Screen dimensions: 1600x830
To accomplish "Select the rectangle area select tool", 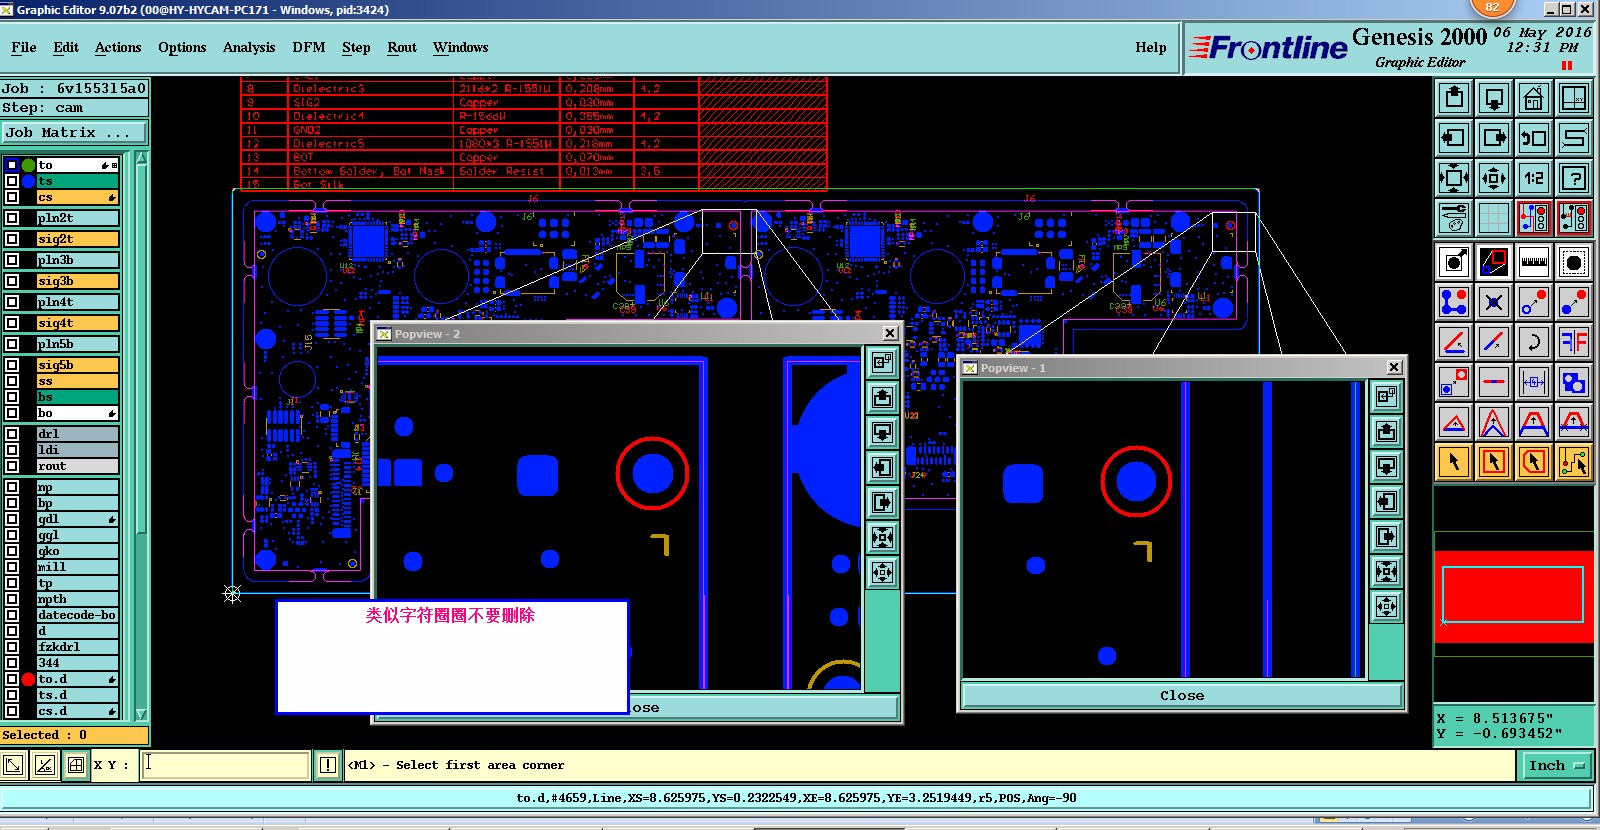I will 1494,462.
